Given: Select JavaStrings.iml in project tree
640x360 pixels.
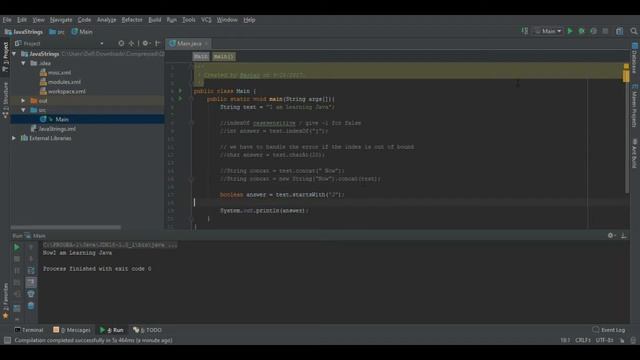Looking at the screenshot, I should pos(53,129).
